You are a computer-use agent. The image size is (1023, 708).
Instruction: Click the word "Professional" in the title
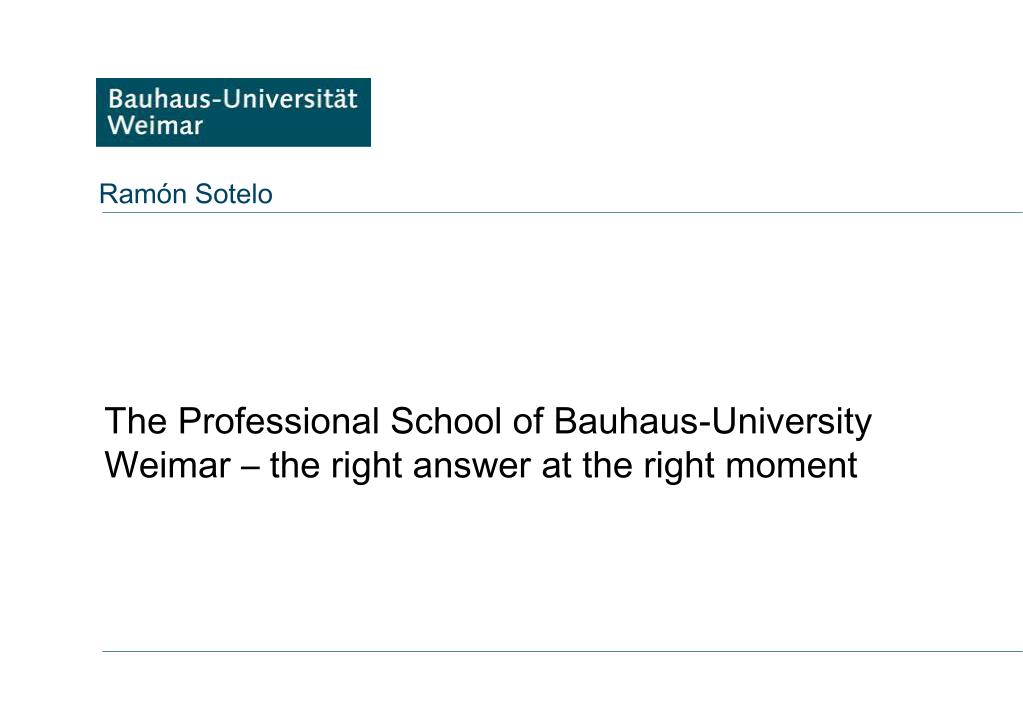tap(279, 421)
